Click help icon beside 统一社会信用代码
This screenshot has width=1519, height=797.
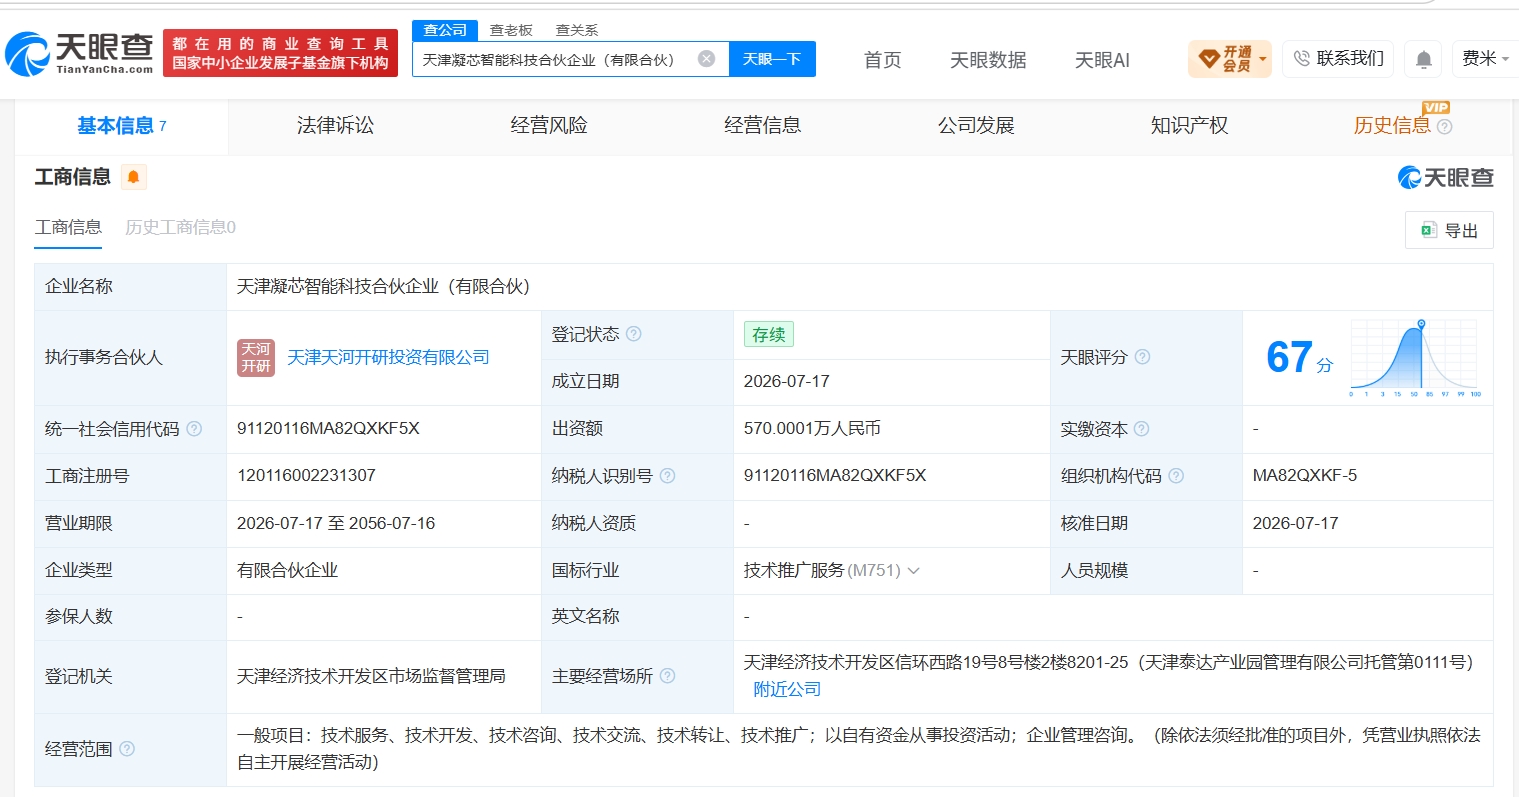click(x=194, y=429)
